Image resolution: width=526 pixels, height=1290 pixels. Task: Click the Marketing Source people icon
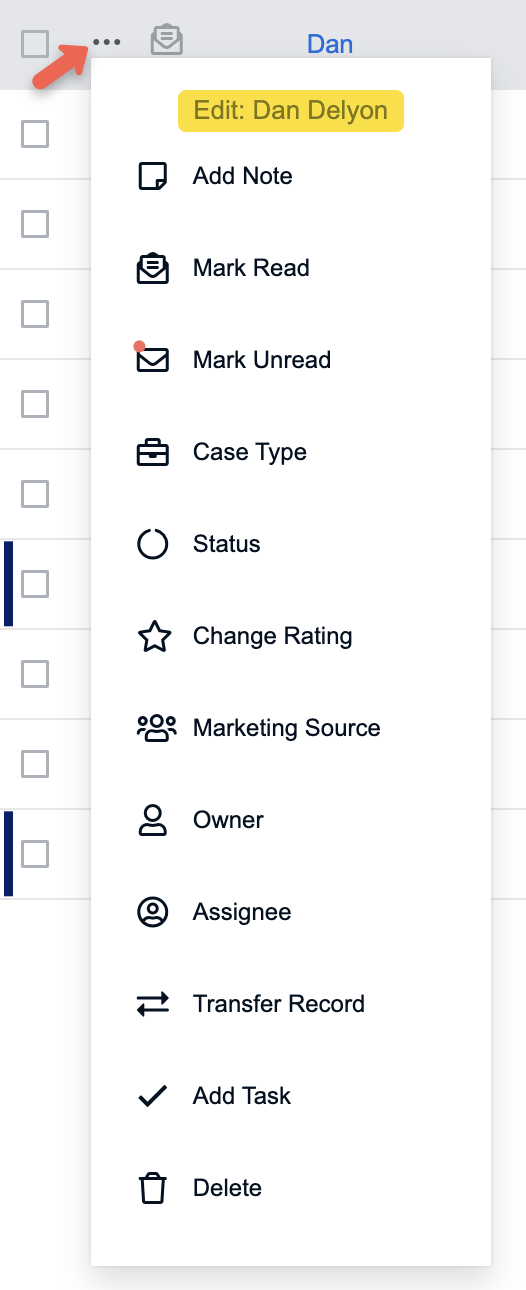[x=156, y=728]
